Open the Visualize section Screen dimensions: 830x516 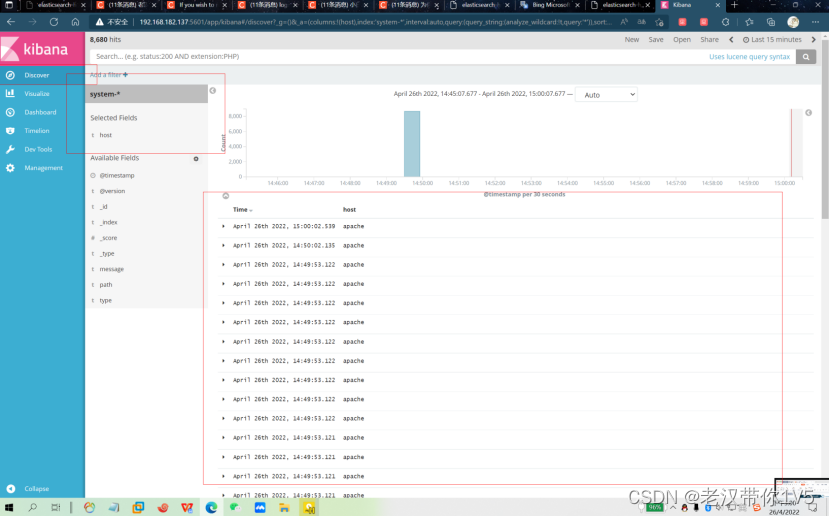37,94
